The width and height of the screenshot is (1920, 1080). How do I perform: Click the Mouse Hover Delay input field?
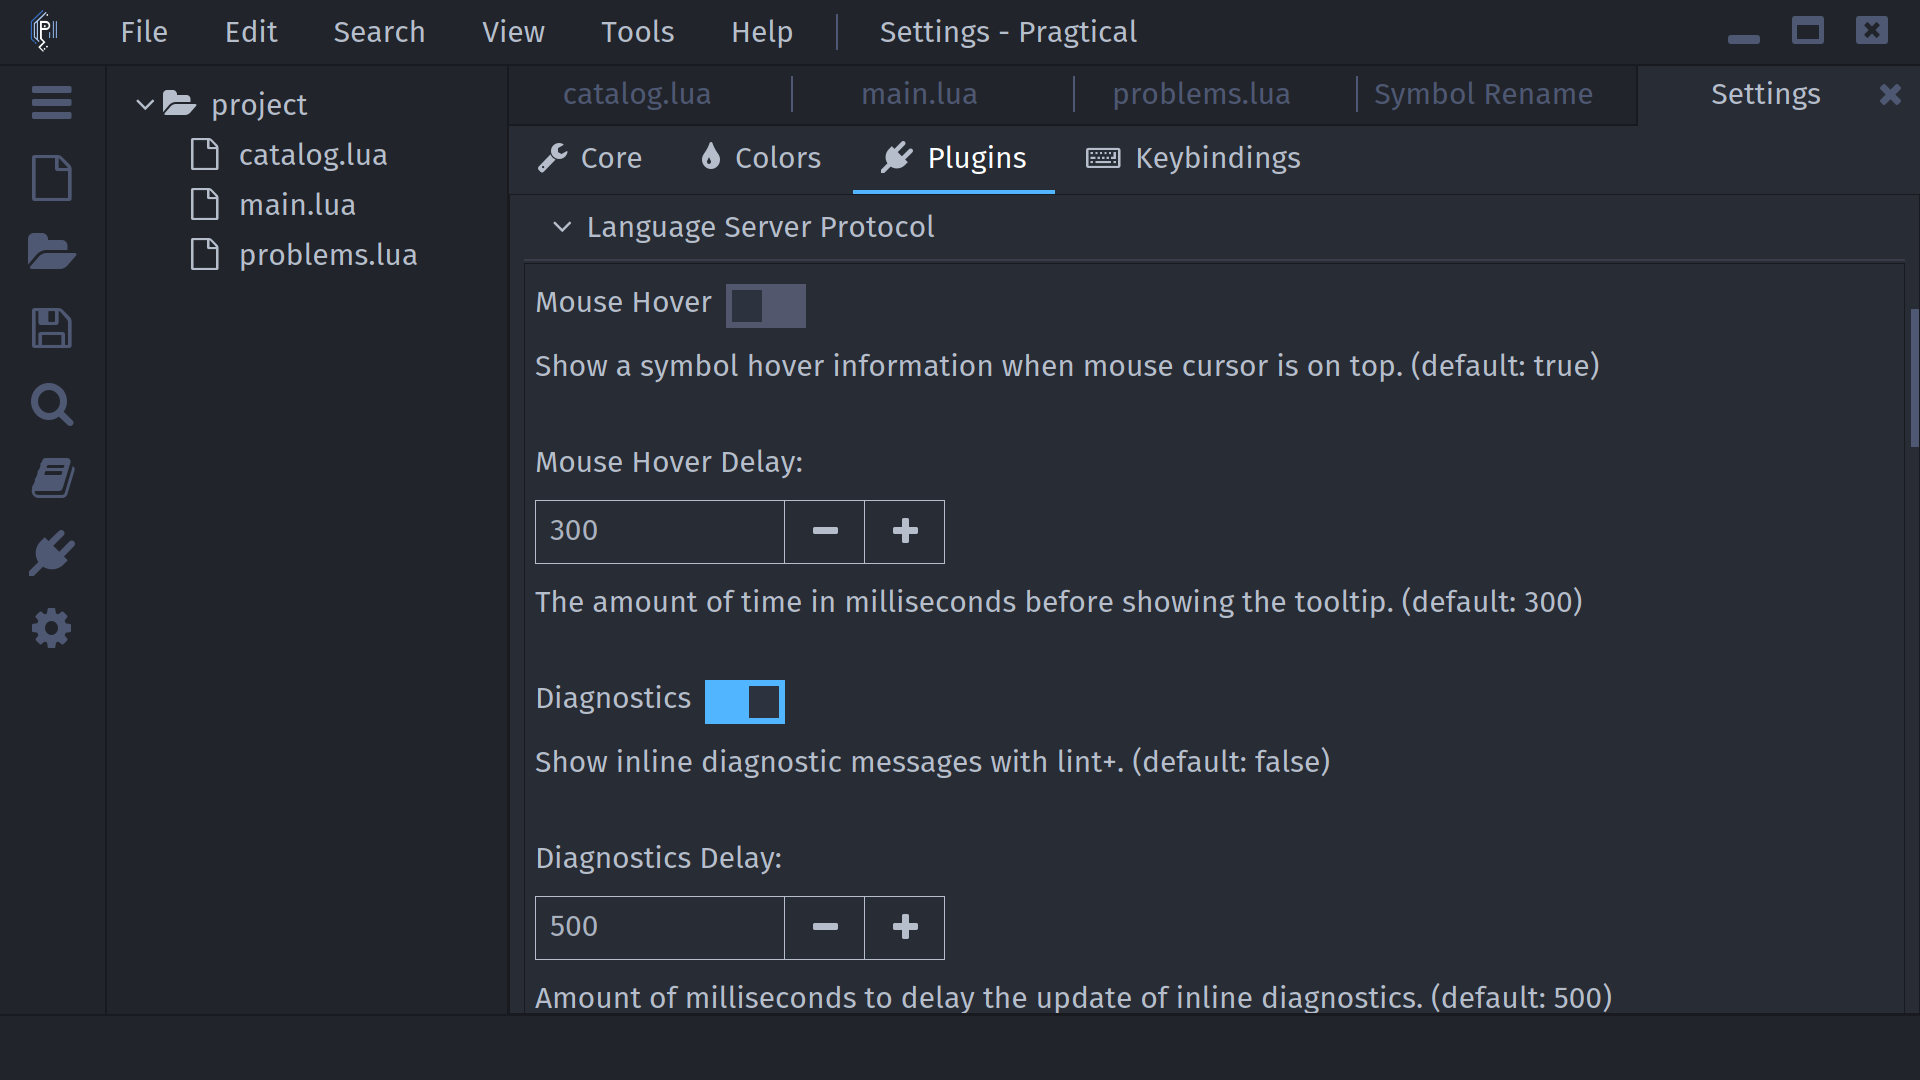660,532
